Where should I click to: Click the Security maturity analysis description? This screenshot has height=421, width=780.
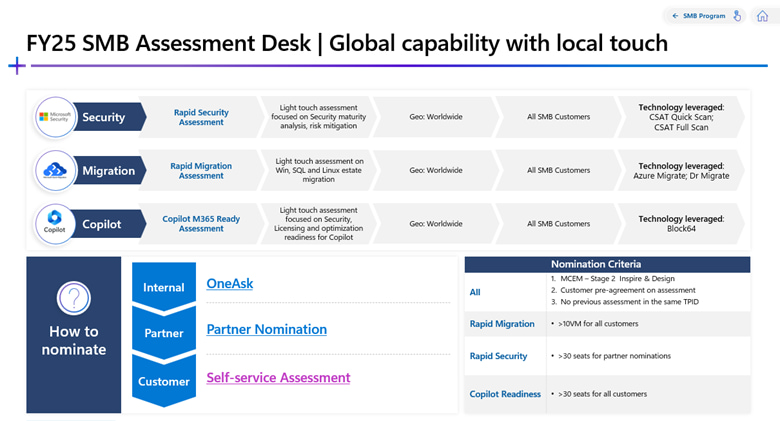tap(318, 117)
